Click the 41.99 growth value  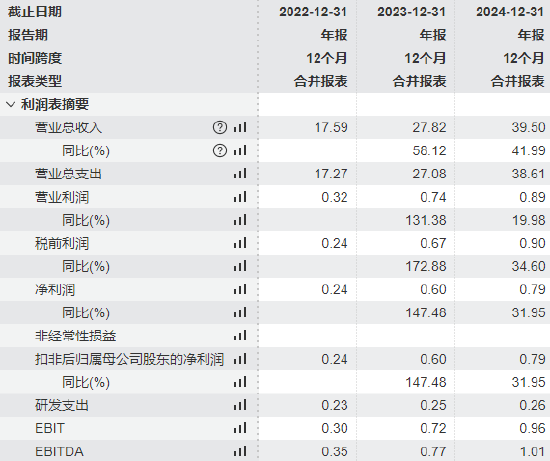pos(528,151)
